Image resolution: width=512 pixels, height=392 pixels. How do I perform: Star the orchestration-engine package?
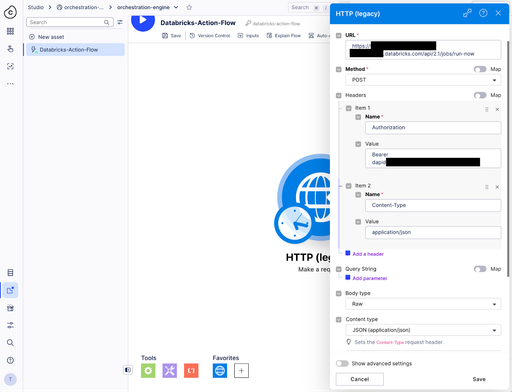(x=189, y=7)
